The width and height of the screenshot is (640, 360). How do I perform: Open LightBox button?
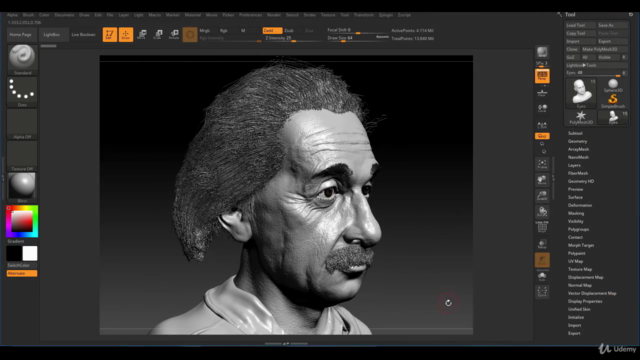tap(51, 35)
